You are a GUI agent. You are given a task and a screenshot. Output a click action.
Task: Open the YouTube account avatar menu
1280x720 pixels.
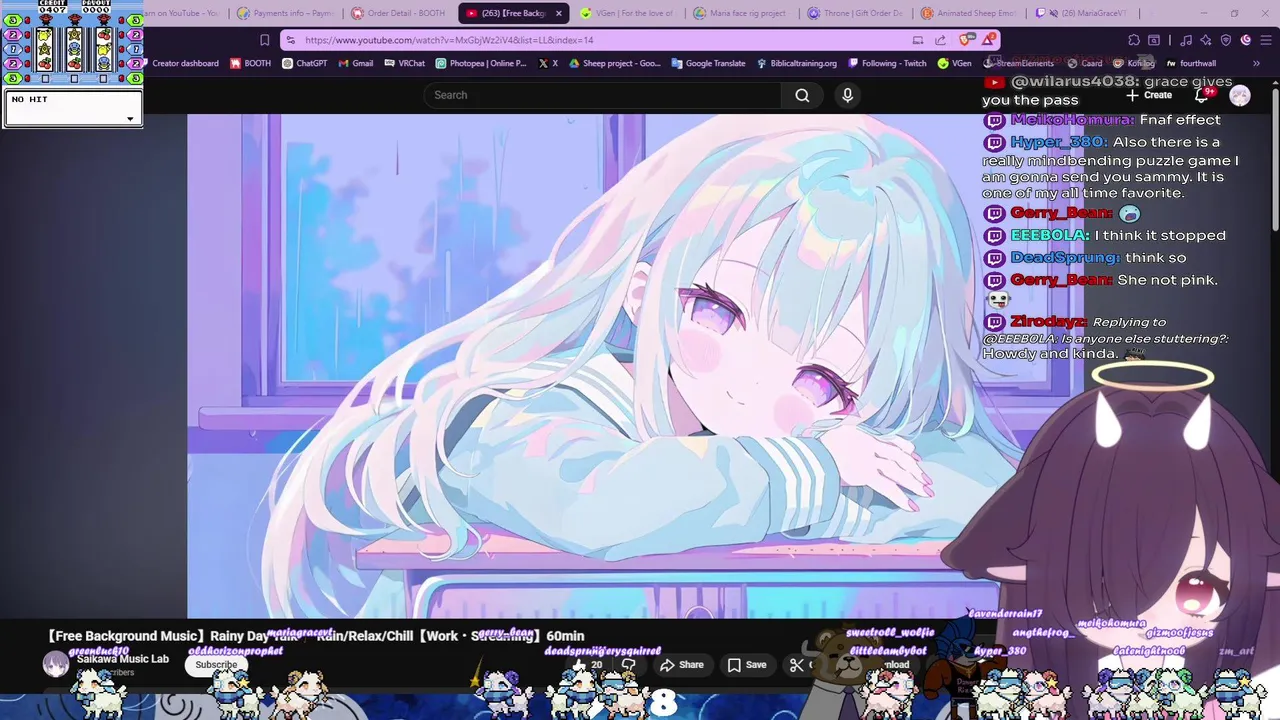(1240, 95)
